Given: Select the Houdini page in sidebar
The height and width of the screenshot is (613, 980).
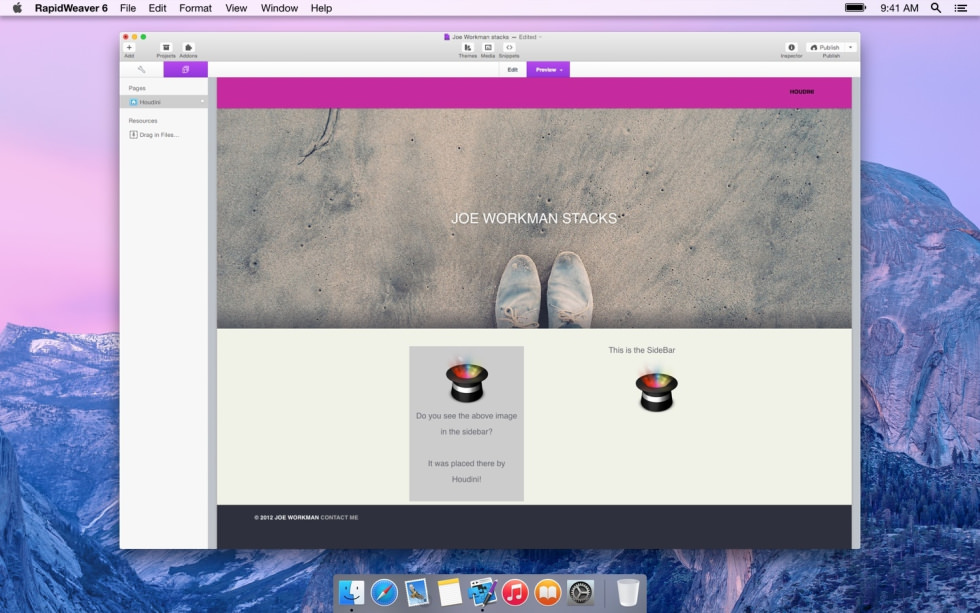Looking at the screenshot, I should (164, 102).
